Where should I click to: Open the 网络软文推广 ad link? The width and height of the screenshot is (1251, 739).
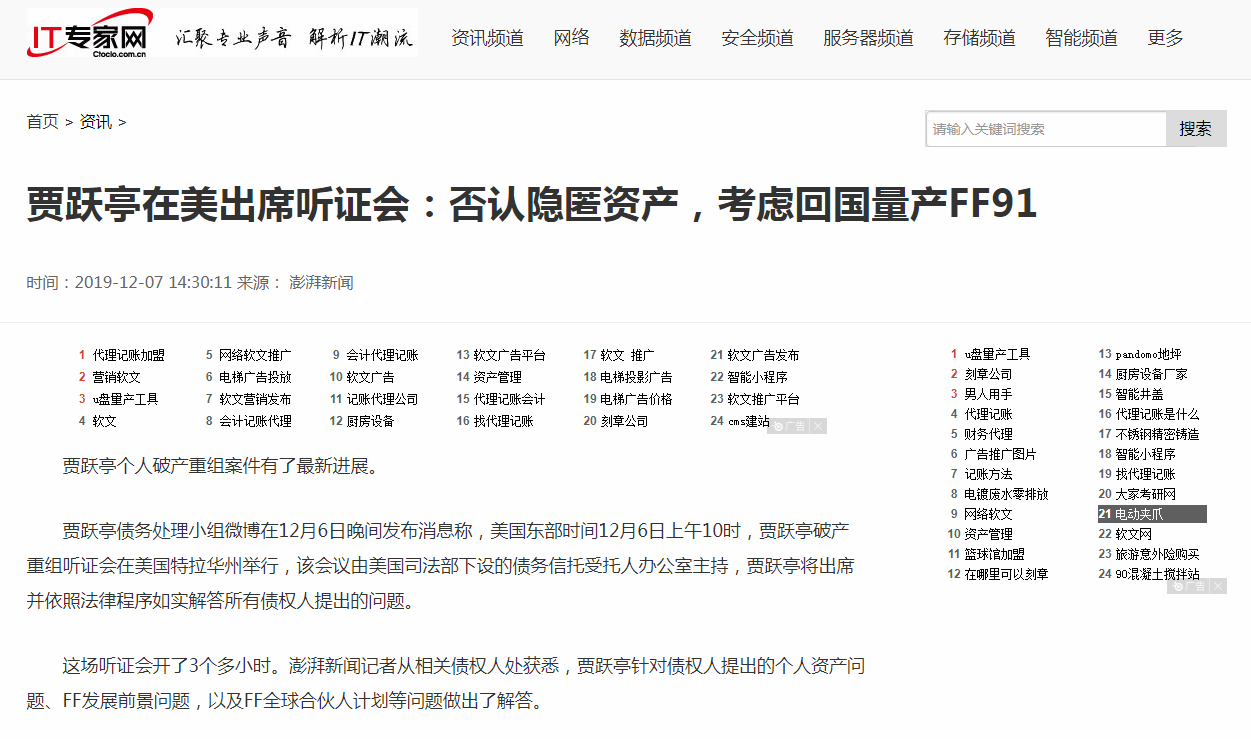(255, 355)
